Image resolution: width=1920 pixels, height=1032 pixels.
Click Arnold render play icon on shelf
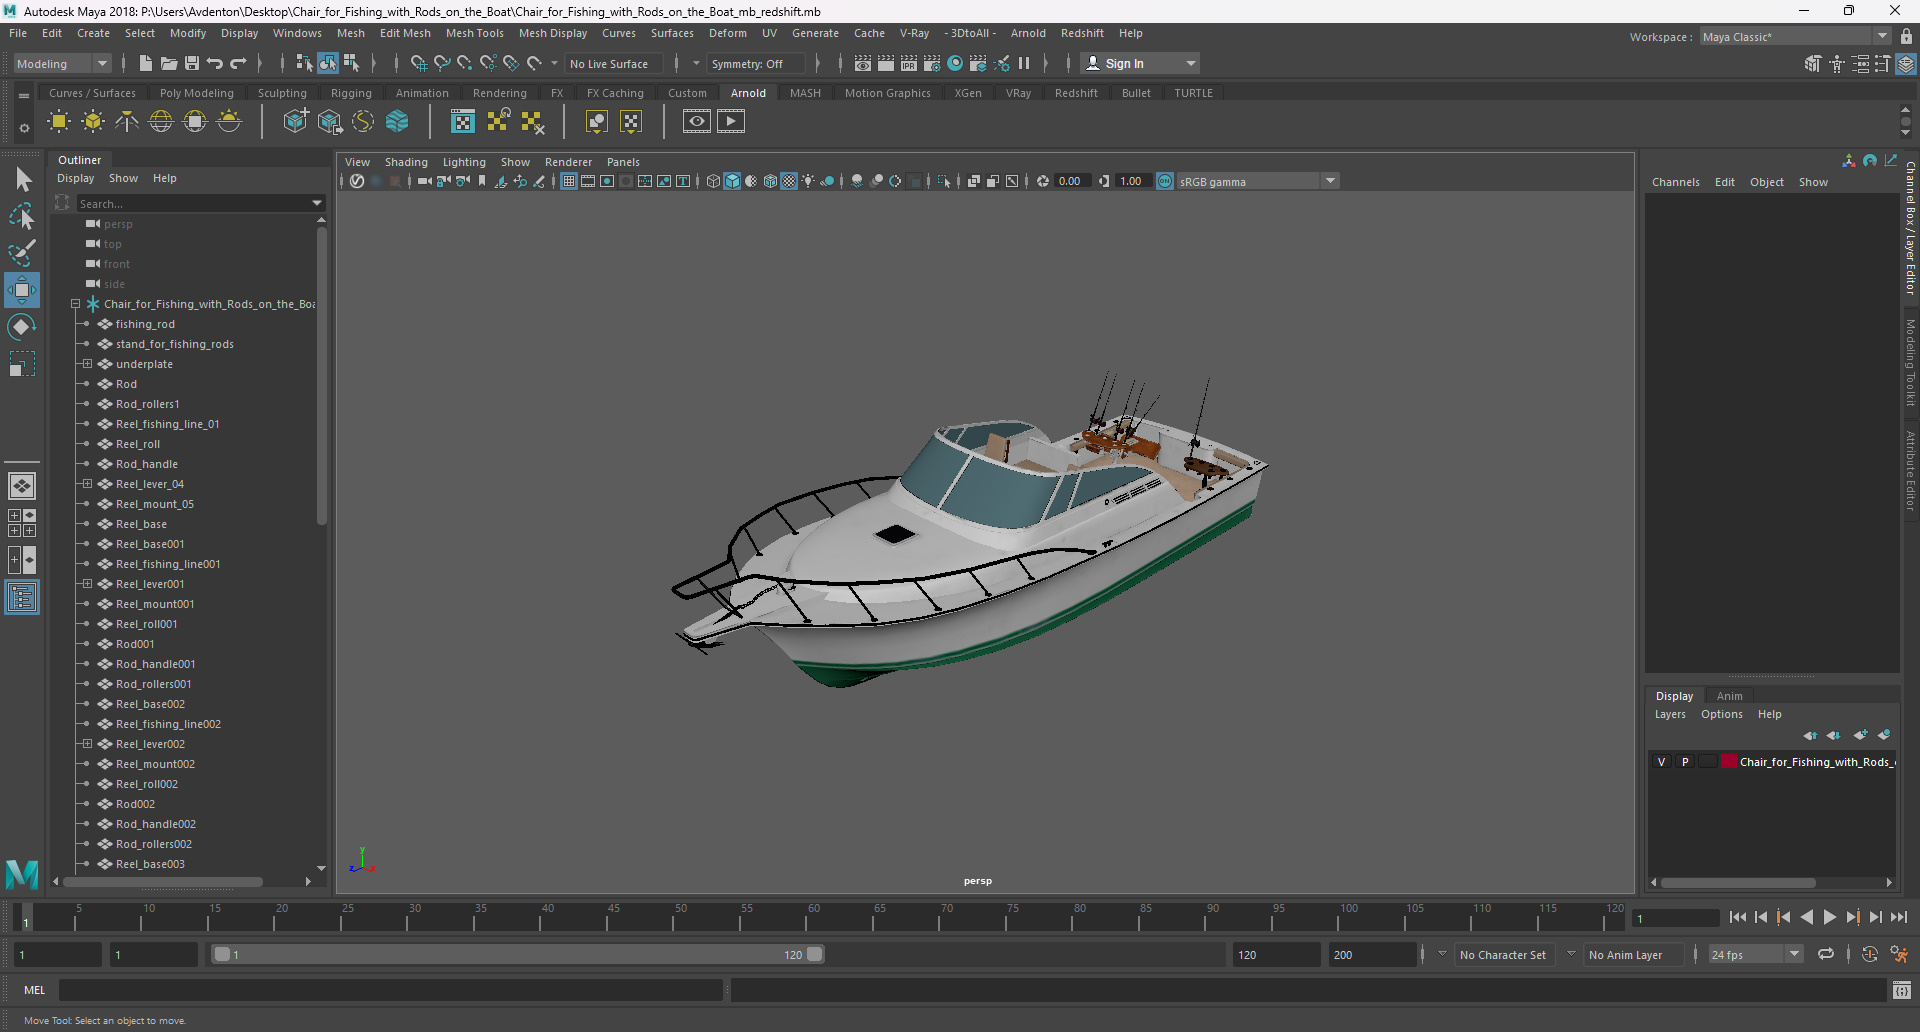[x=731, y=122]
